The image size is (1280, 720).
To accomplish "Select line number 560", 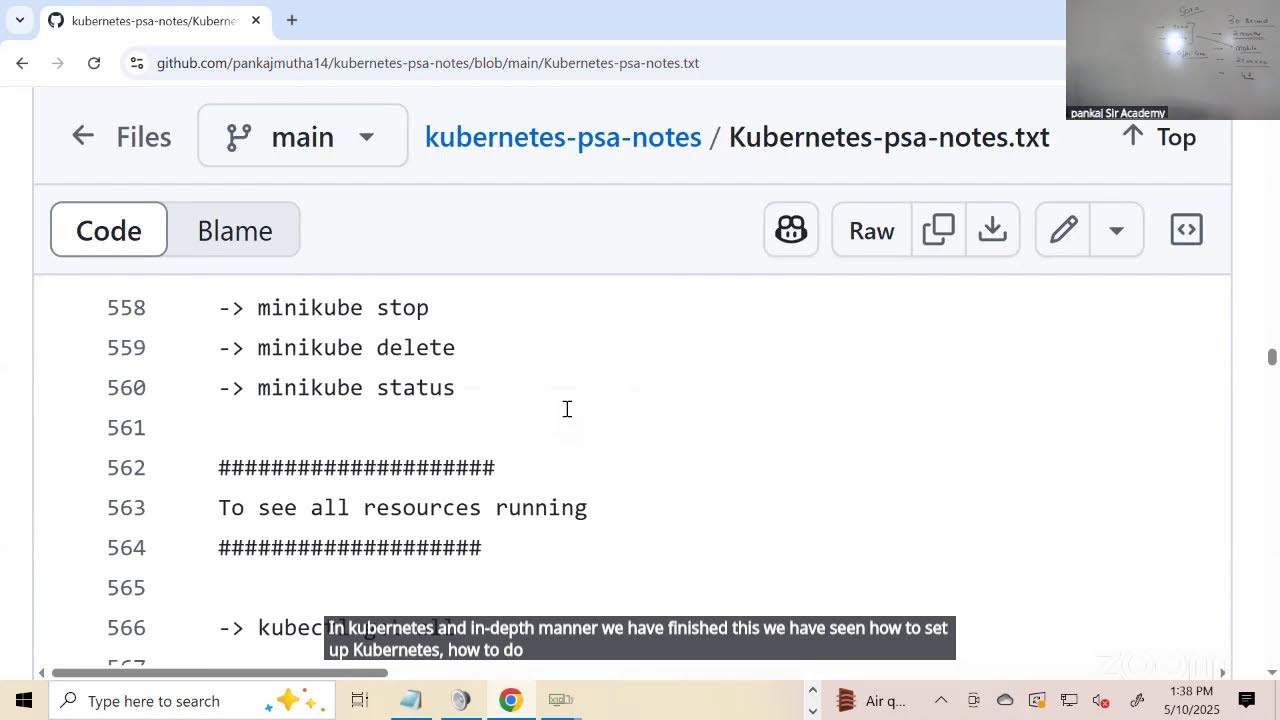I will click(x=126, y=388).
